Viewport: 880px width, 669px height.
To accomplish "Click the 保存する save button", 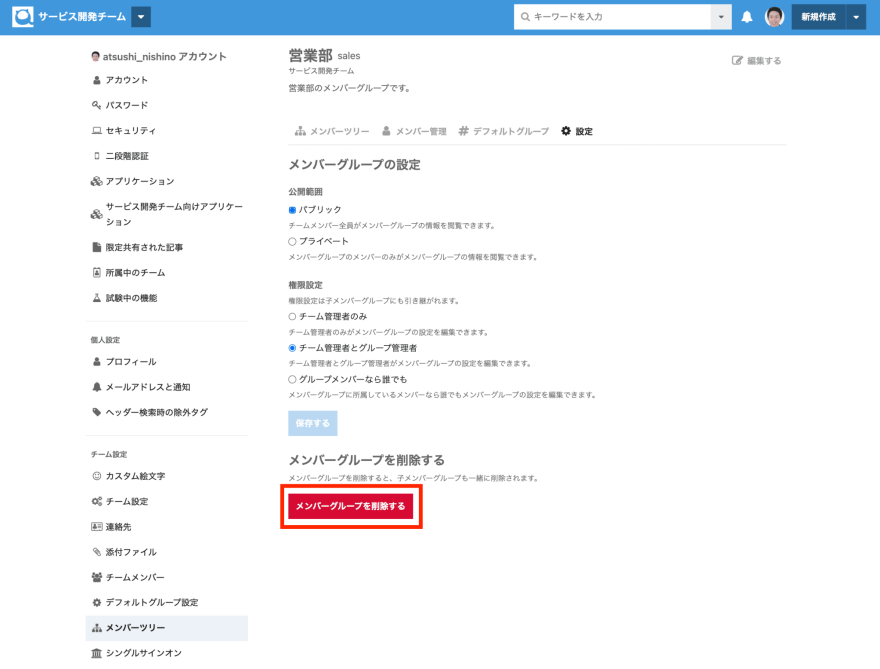I will [x=313, y=423].
